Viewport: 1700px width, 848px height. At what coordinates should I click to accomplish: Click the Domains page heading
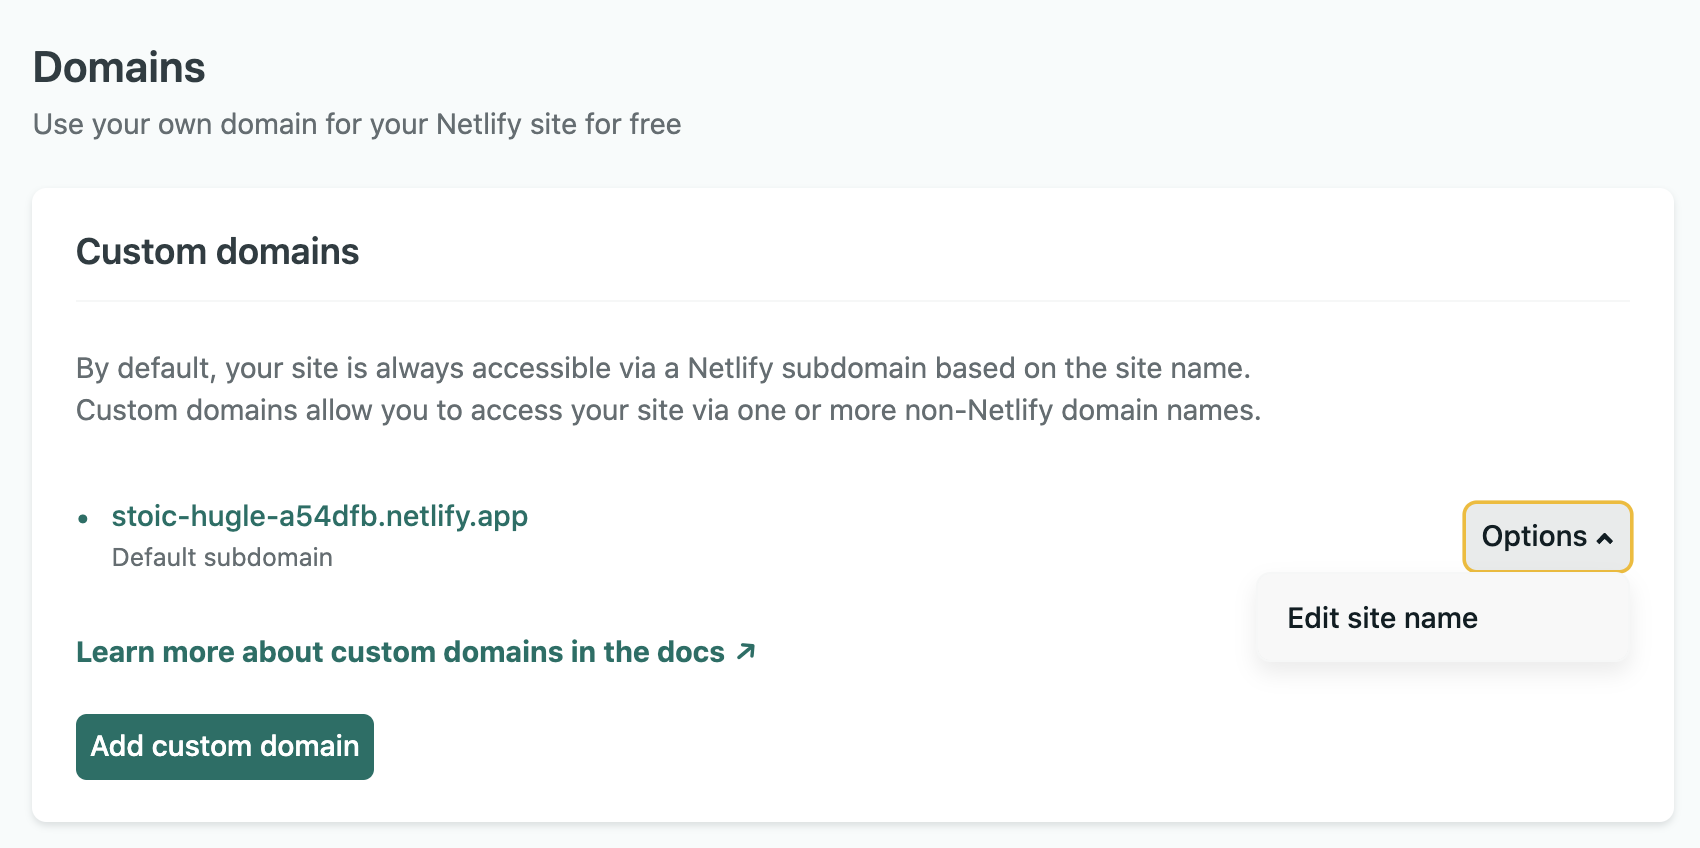click(x=119, y=68)
